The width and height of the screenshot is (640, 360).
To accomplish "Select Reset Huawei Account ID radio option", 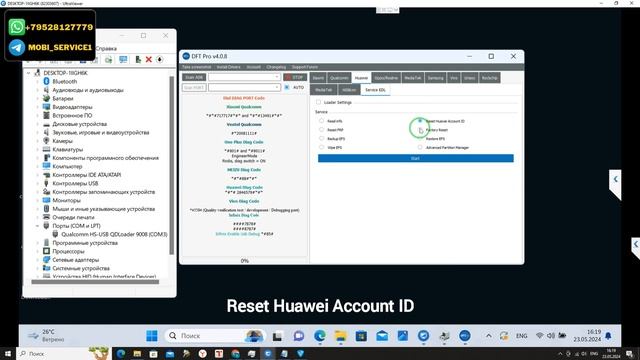I will (x=420, y=121).
